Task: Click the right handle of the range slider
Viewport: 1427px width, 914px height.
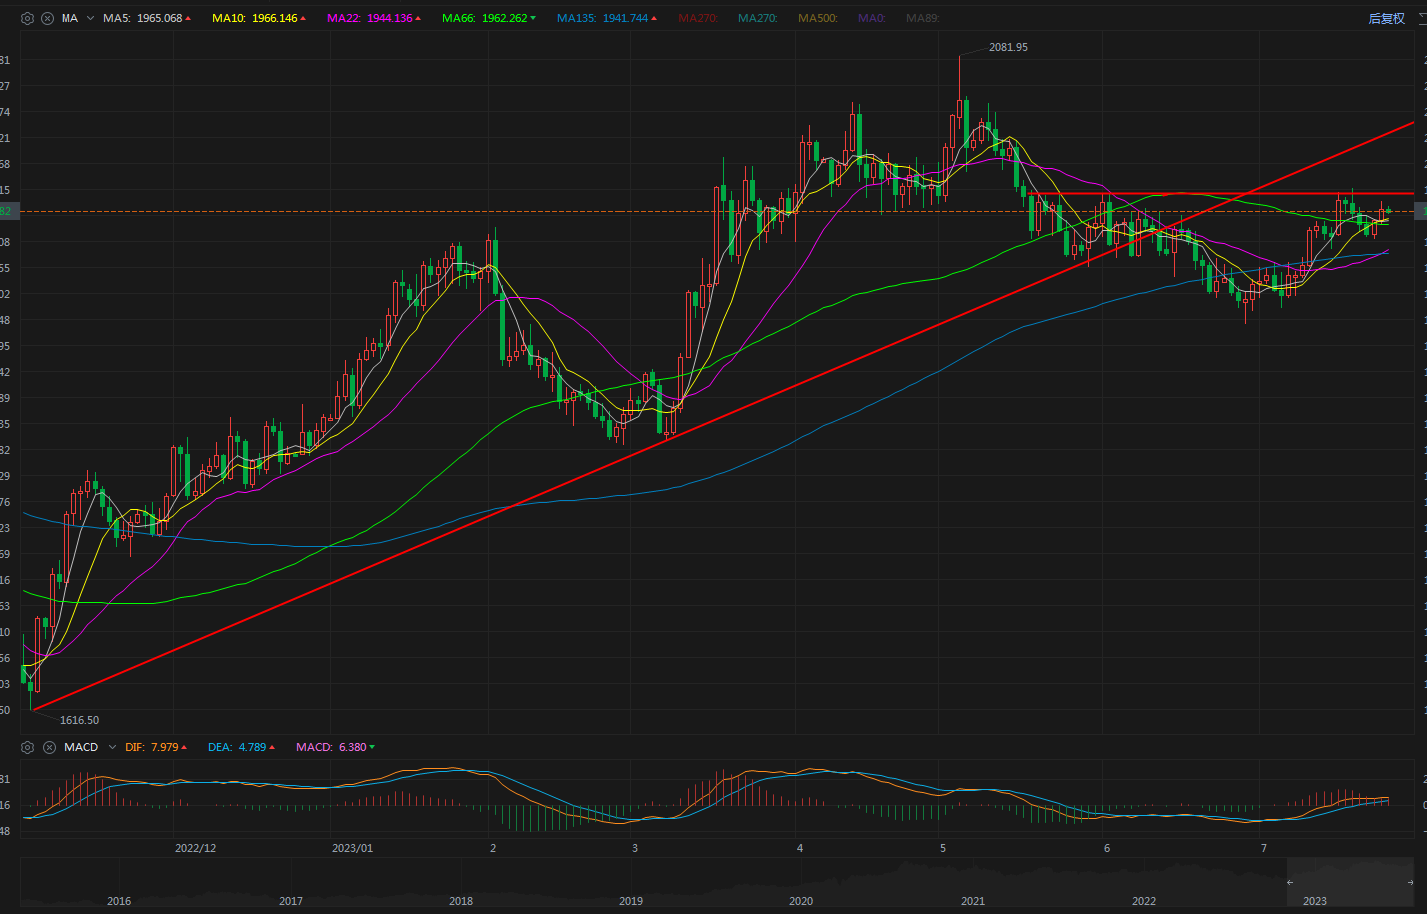Action: coord(1410,882)
